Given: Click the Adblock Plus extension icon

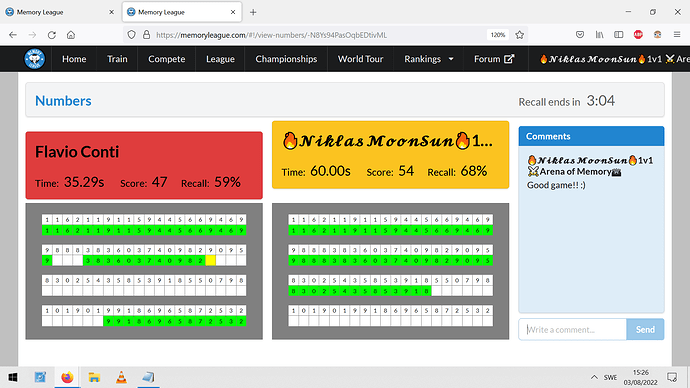Looking at the screenshot, I should pos(638,35).
